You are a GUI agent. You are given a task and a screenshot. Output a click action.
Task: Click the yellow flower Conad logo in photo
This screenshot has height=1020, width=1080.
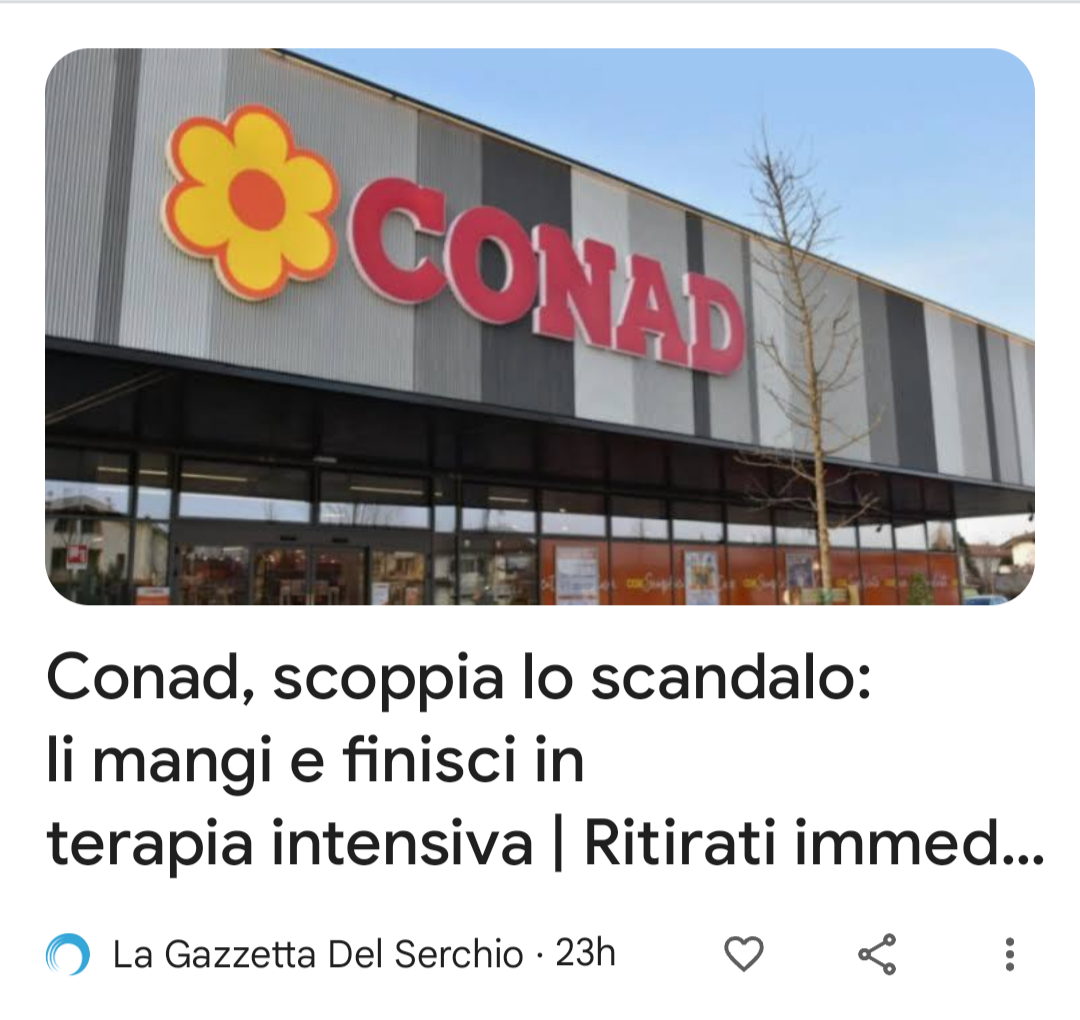(251, 202)
